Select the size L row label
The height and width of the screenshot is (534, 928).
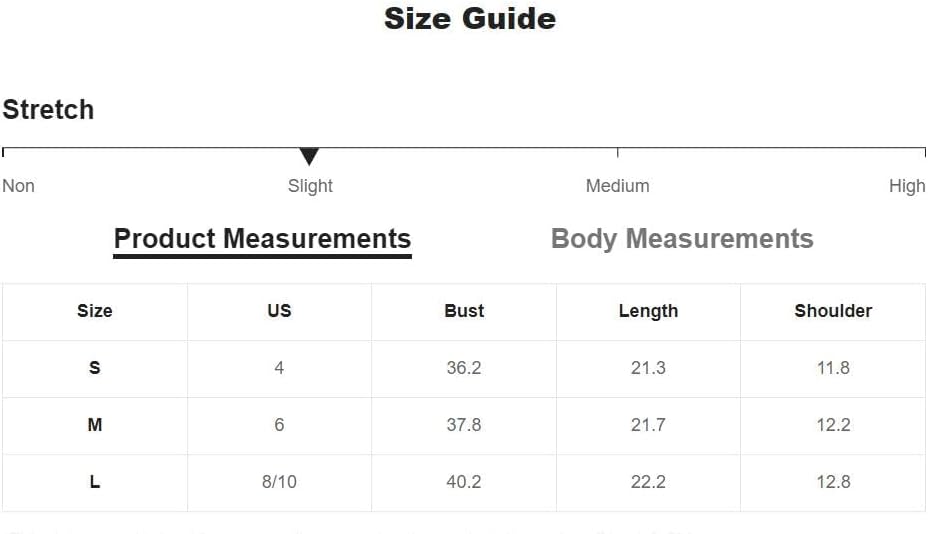tap(95, 482)
